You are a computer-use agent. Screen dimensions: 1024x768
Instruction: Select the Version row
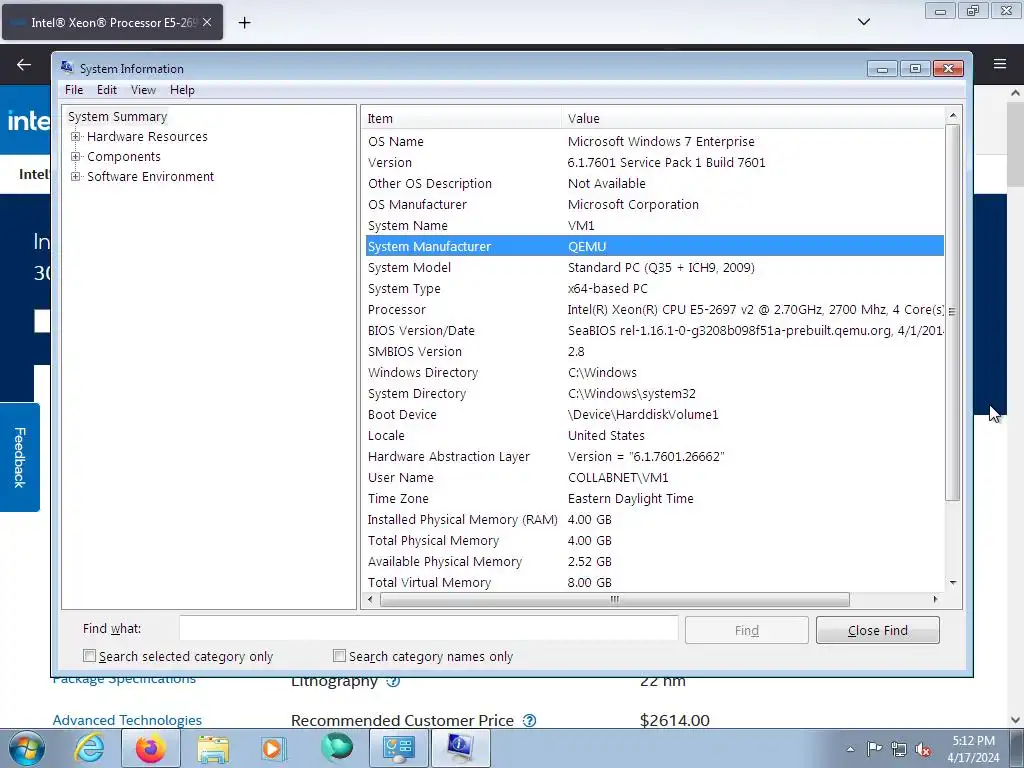pos(654,163)
